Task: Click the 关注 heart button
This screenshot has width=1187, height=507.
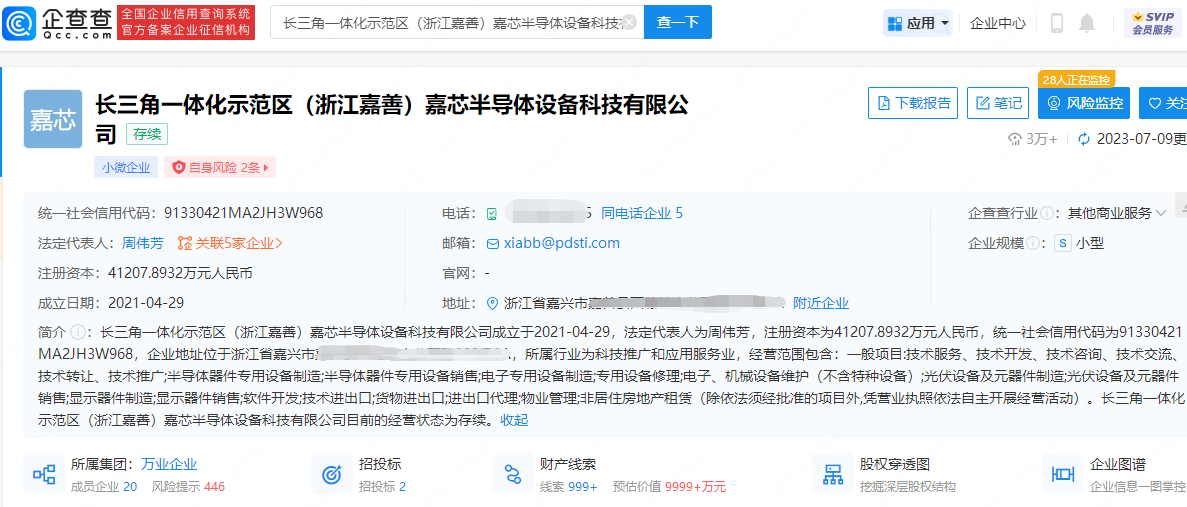Action: pos(1164,103)
